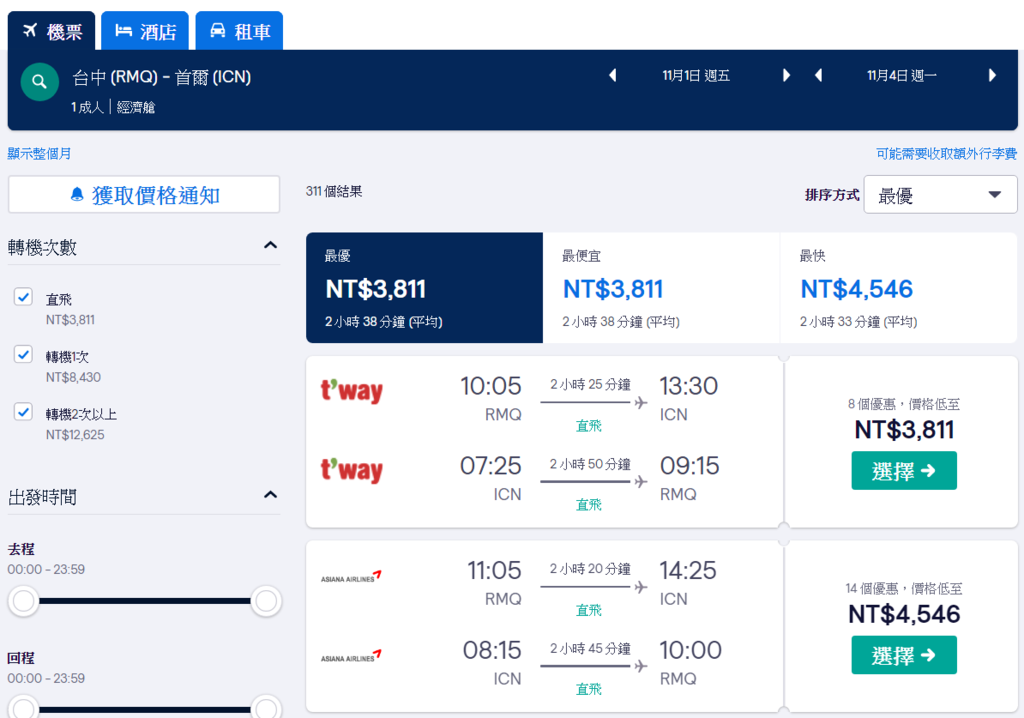
Task: Switch to the 租車 car rental tab
Action: 239,31
